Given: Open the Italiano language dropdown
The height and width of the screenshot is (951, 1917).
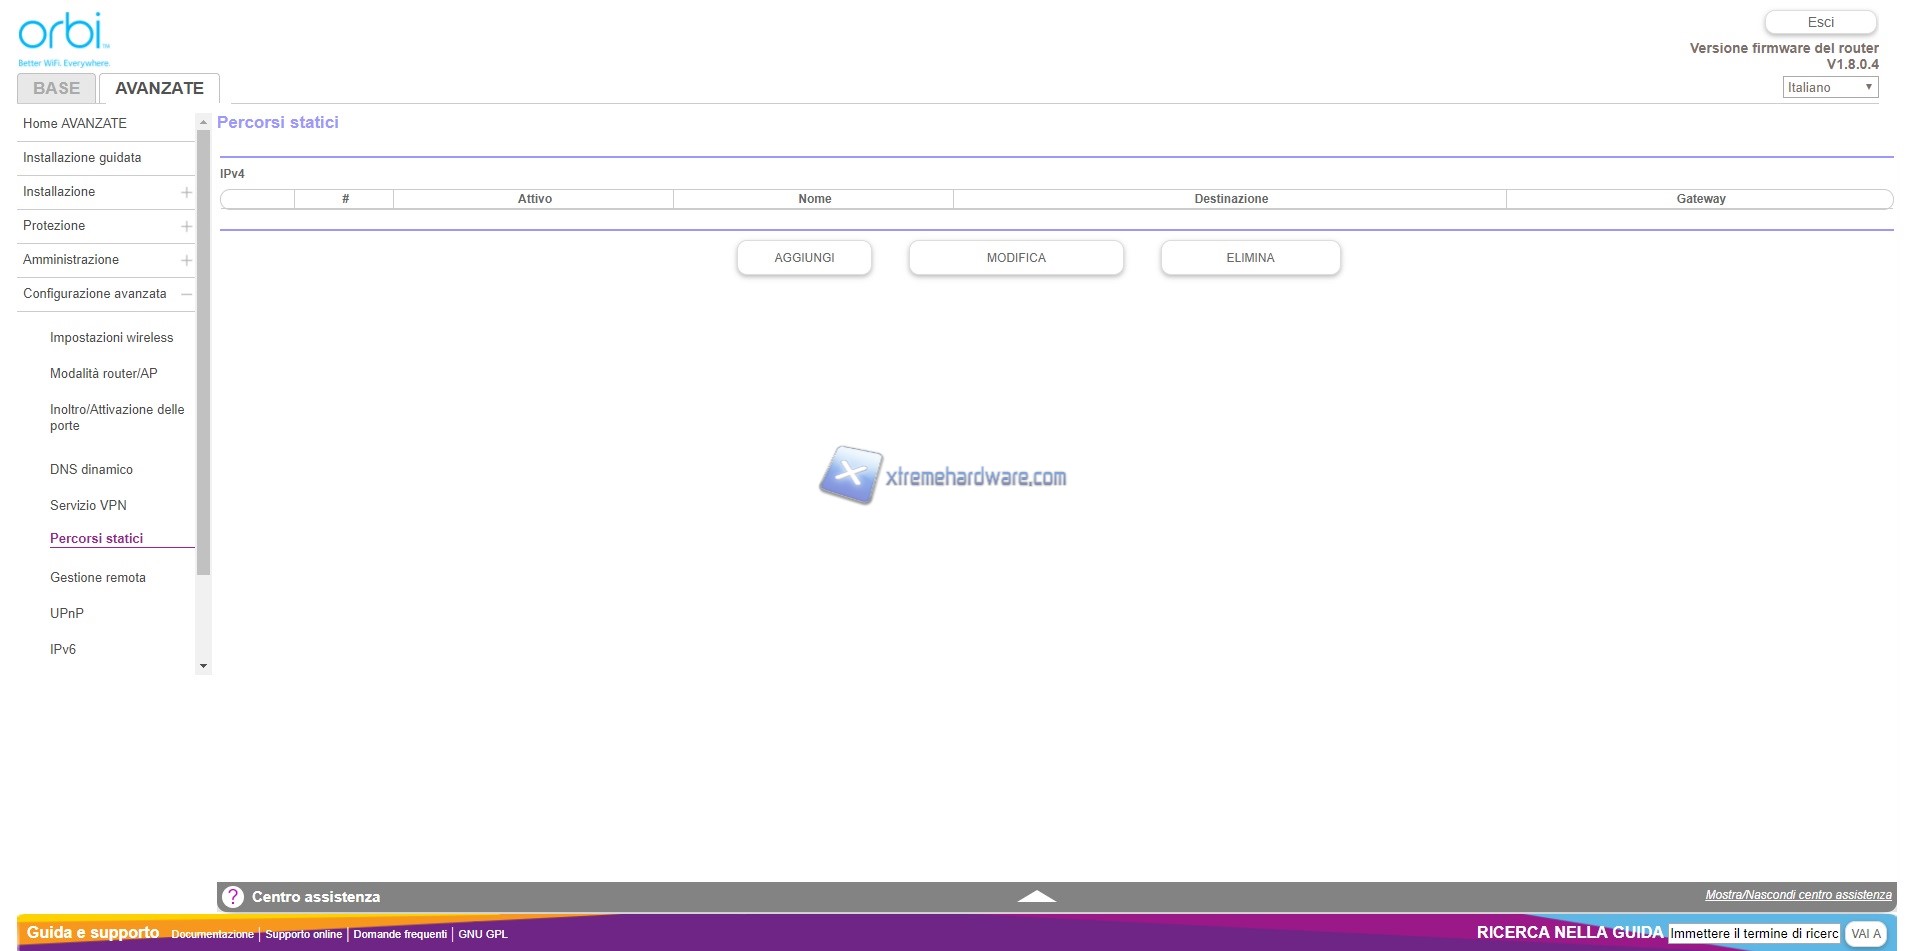Looking at the screenshot, I should pos(1829,88).
